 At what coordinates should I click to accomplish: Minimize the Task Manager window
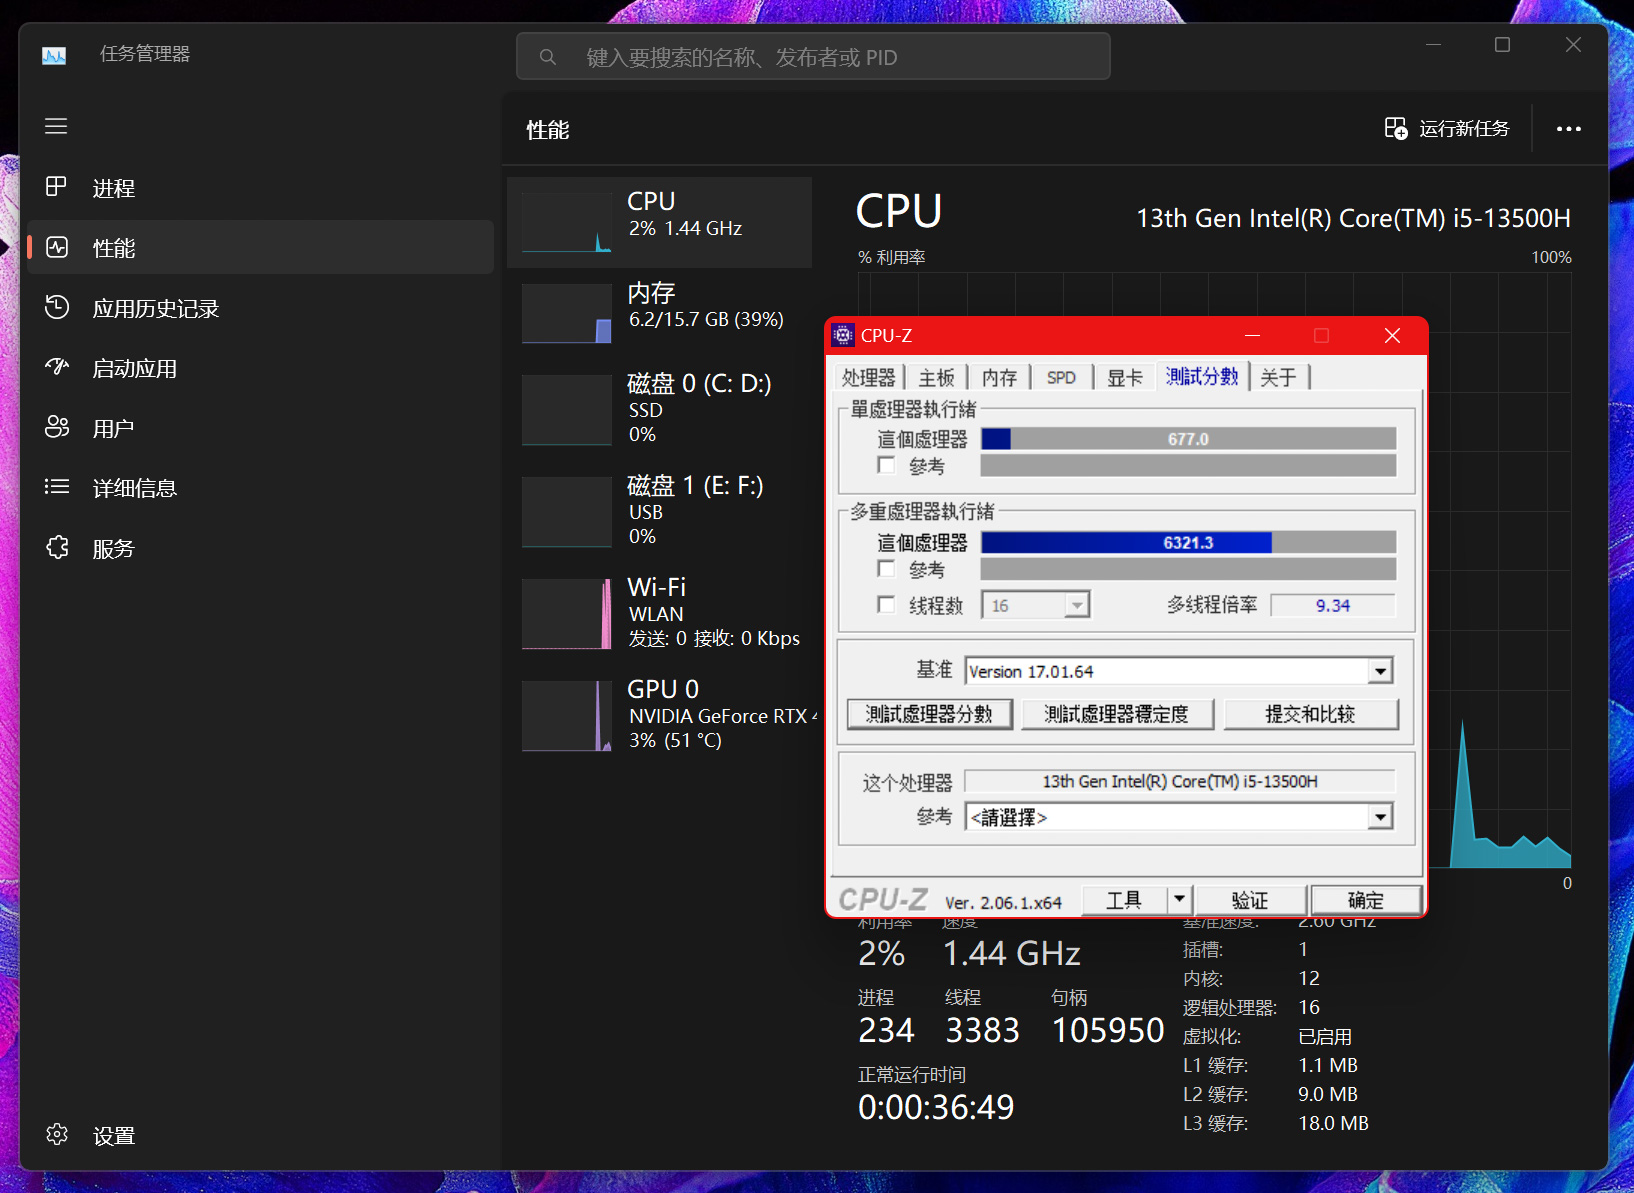tap(1433, 45)
